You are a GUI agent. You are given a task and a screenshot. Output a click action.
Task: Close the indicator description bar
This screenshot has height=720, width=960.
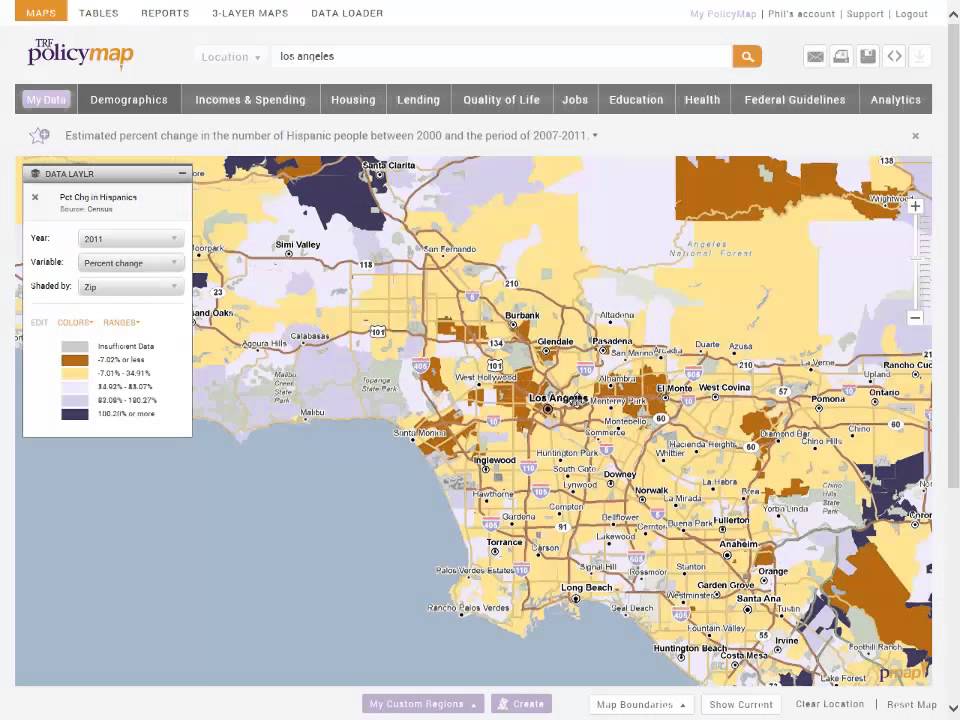pos(915,136)
